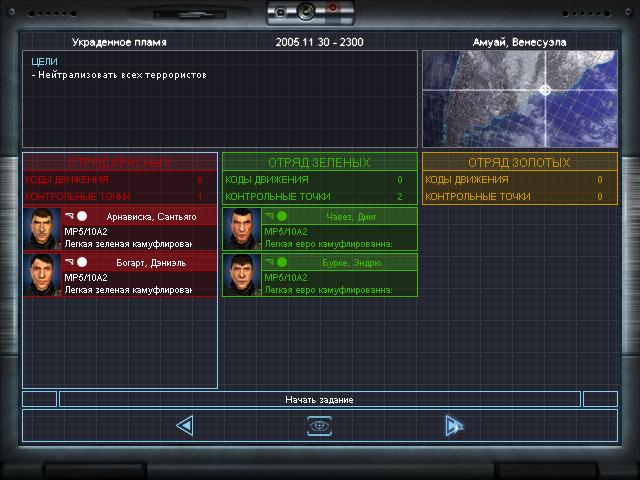This screenshot has height=480, width=640.
Task: Click portrait of Бурке, Эндрю
Action: pyautogui.click(x=242, y=275)
